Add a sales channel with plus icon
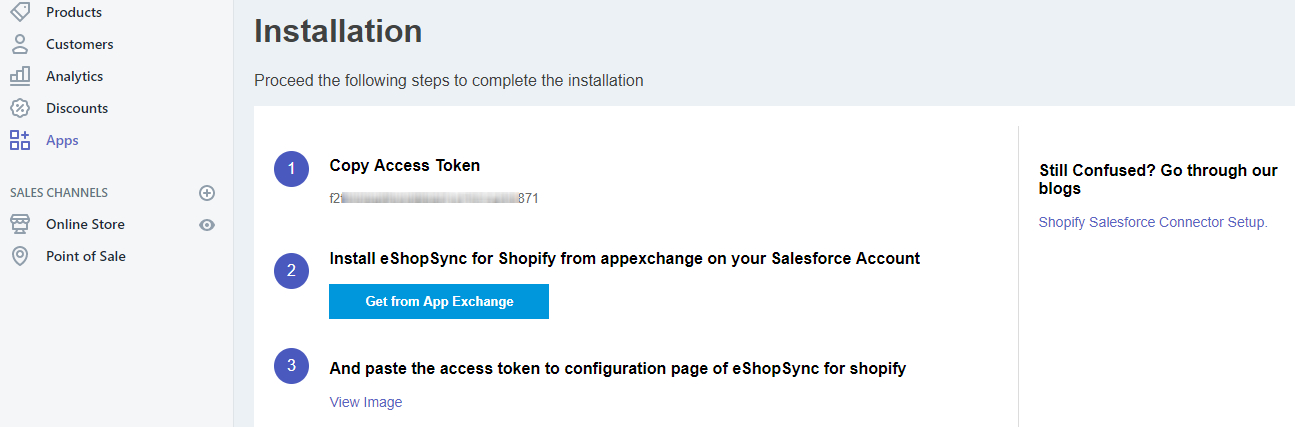The image size is (1295, 427). pyautogui.click(x=207, y=192)
